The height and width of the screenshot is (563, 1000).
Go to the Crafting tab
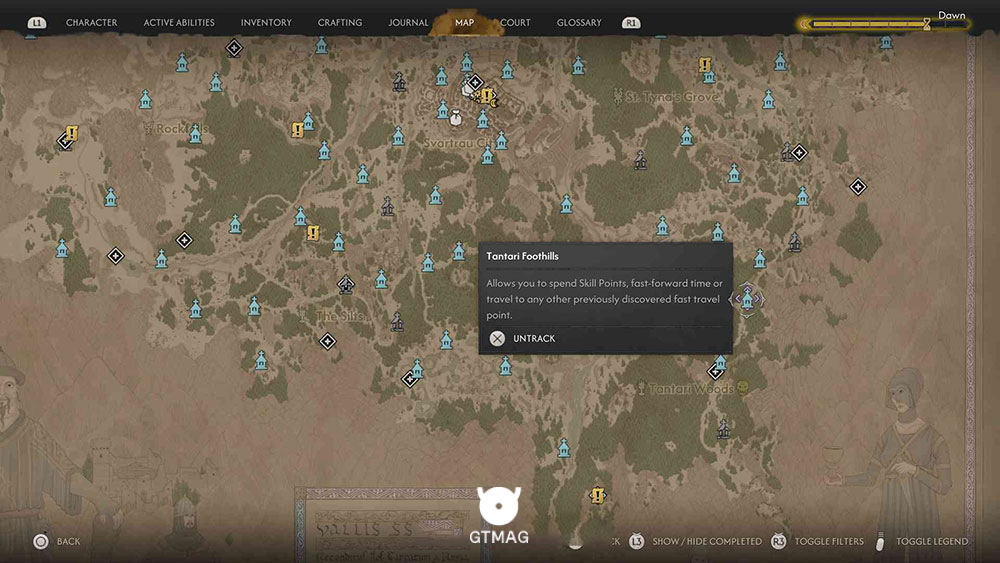point(339,22)
